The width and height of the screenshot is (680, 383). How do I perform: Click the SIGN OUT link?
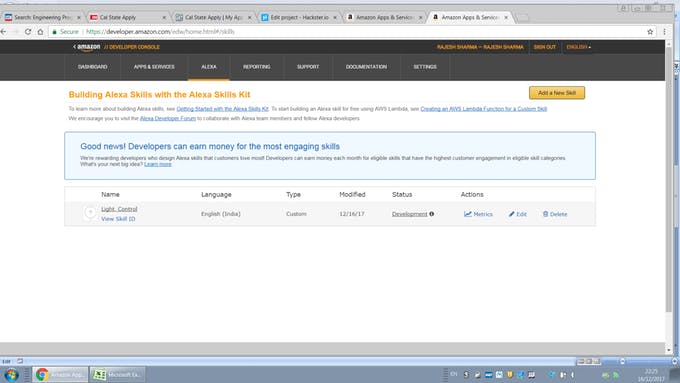pyautogui.click(x=545, y=47)
